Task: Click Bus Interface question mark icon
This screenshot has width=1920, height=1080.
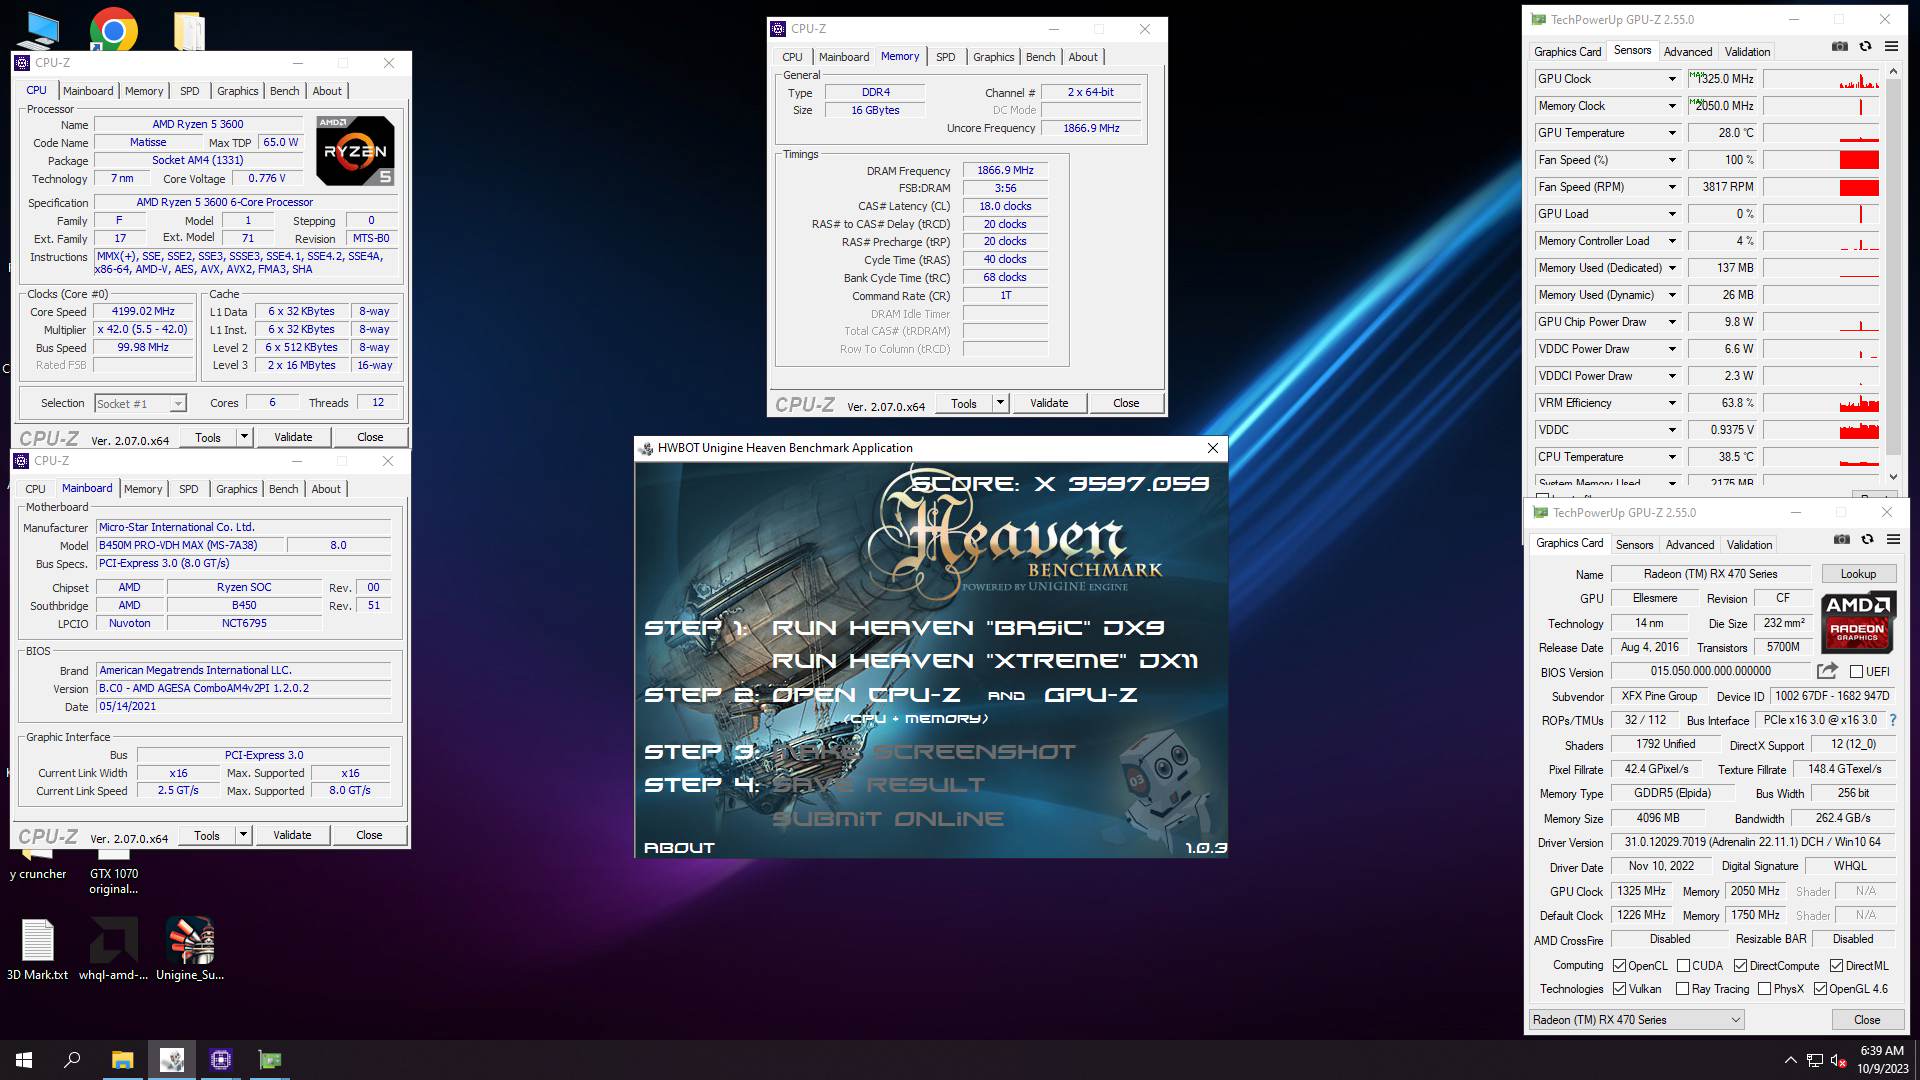Action: click(1892, 720)
